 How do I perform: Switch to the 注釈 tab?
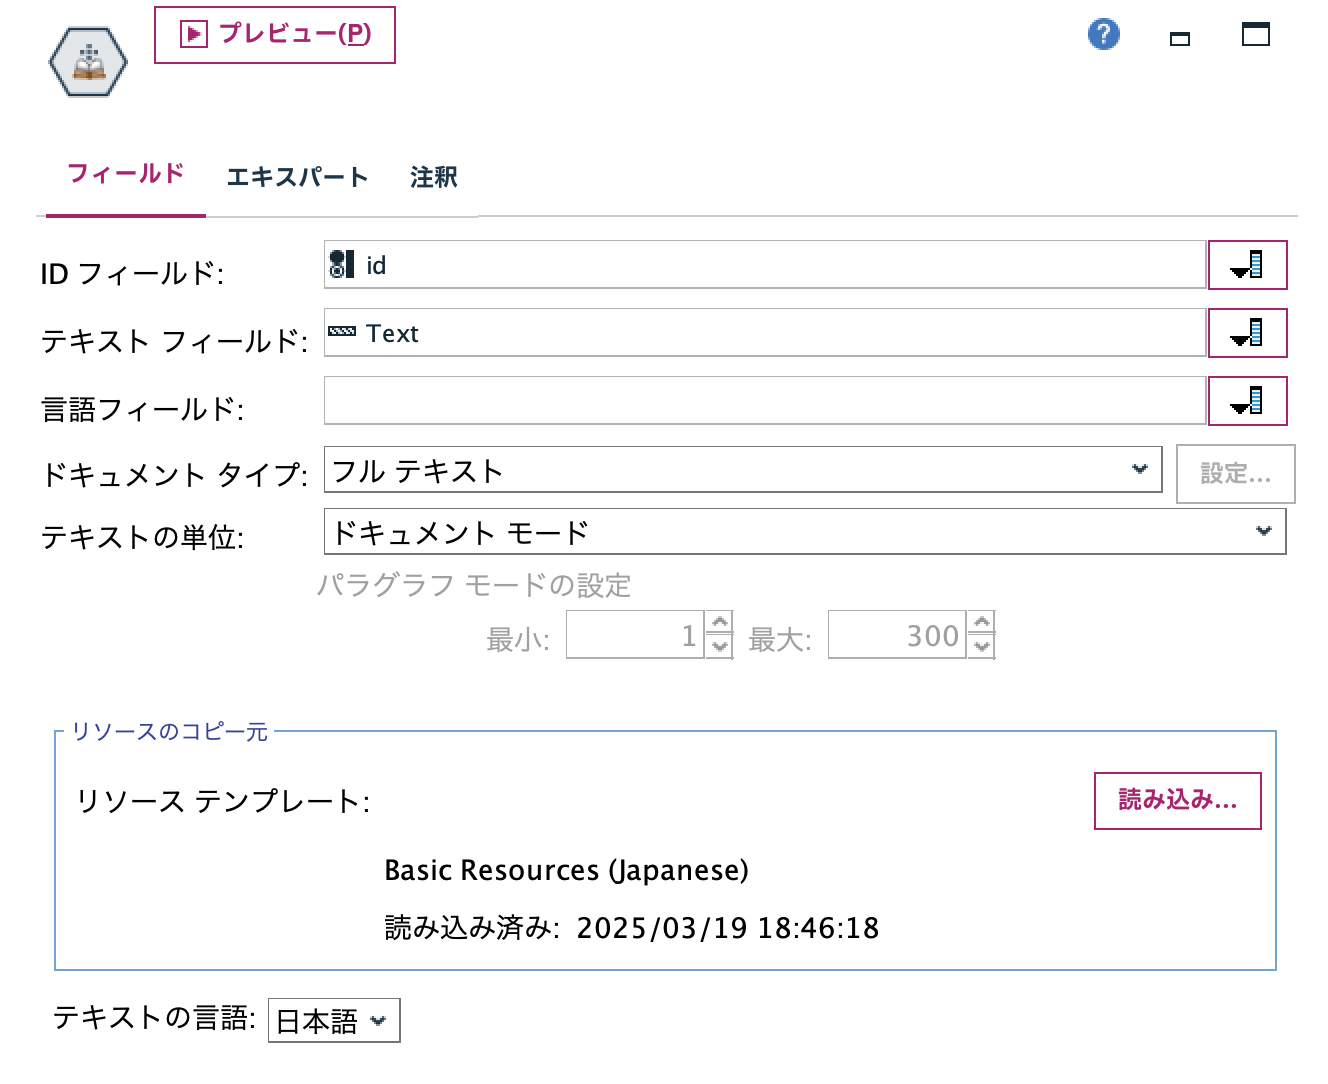[432, 177]
